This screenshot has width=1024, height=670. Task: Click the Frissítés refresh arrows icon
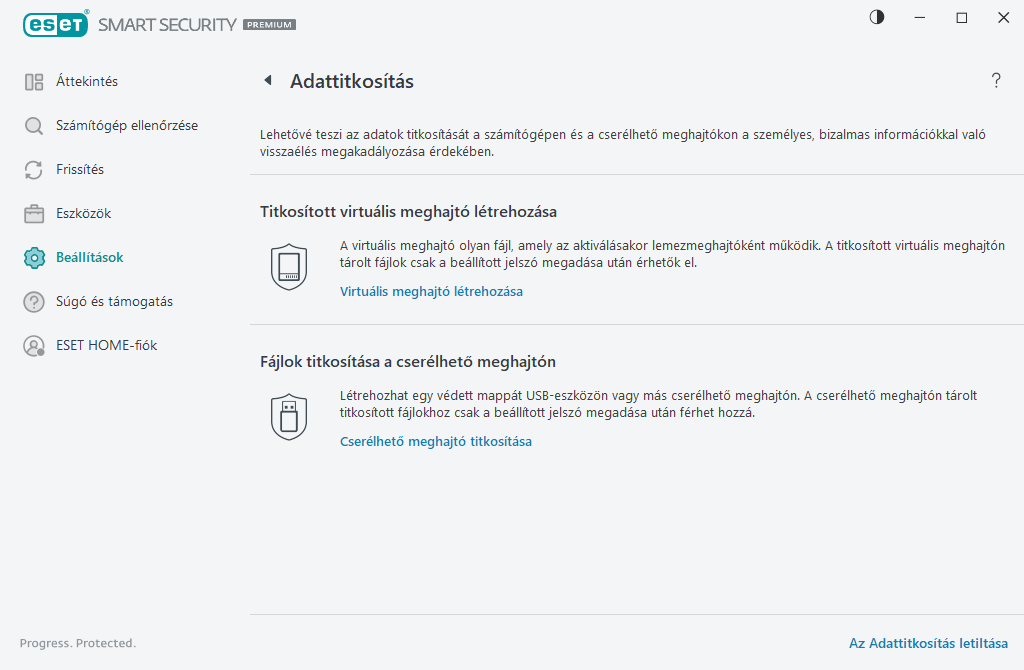tap(34, 170)
